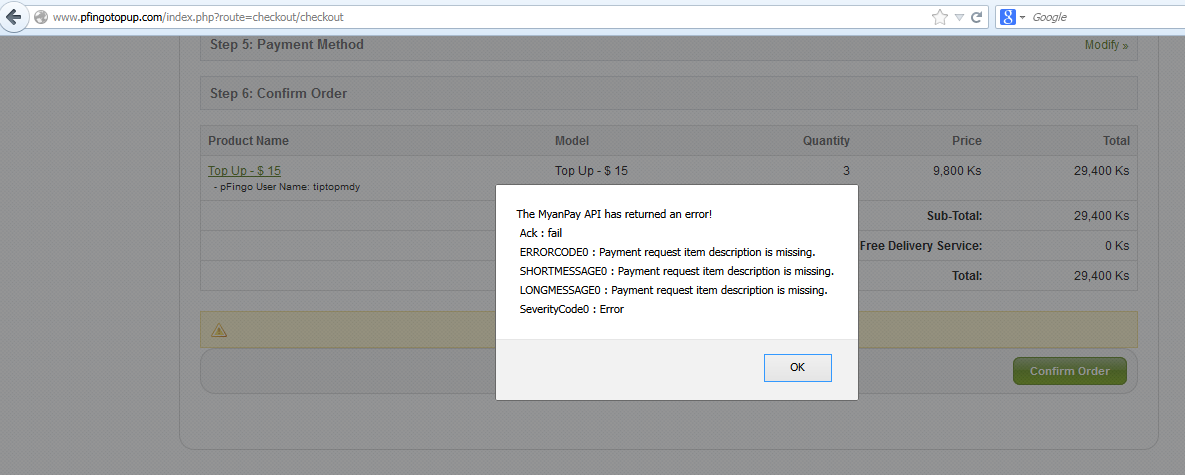
Task: Click the globe site identity icon
Action: [x=41, y=17]
